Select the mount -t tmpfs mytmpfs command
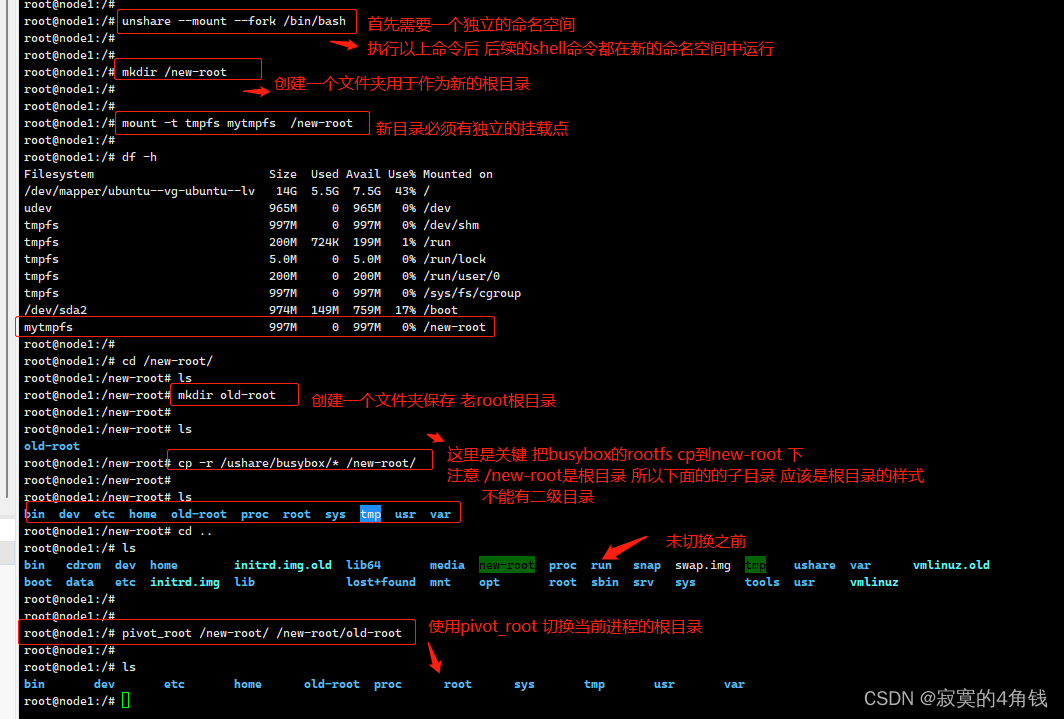 pos(242,123)
